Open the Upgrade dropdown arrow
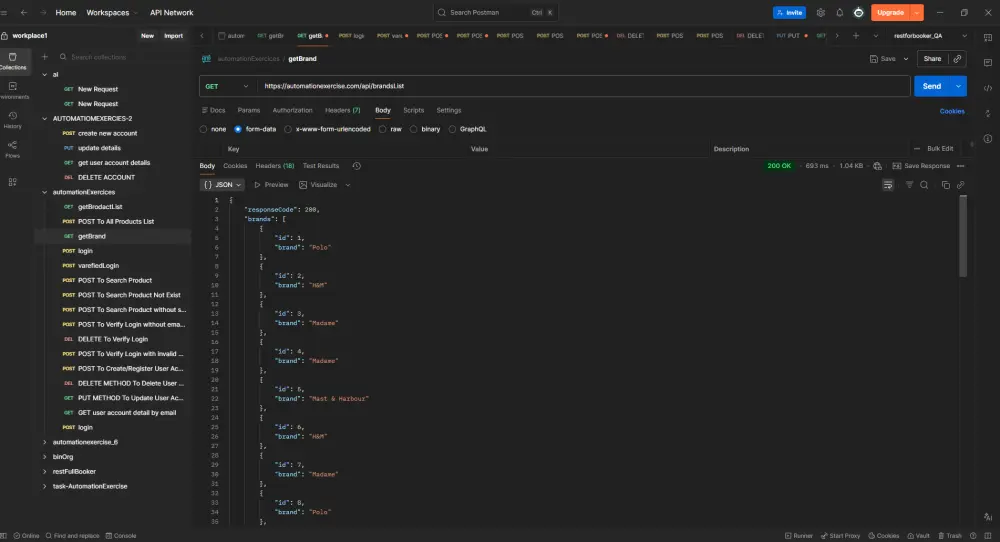This screenshot has height=542, width=1000. click(x=916, y=13)
